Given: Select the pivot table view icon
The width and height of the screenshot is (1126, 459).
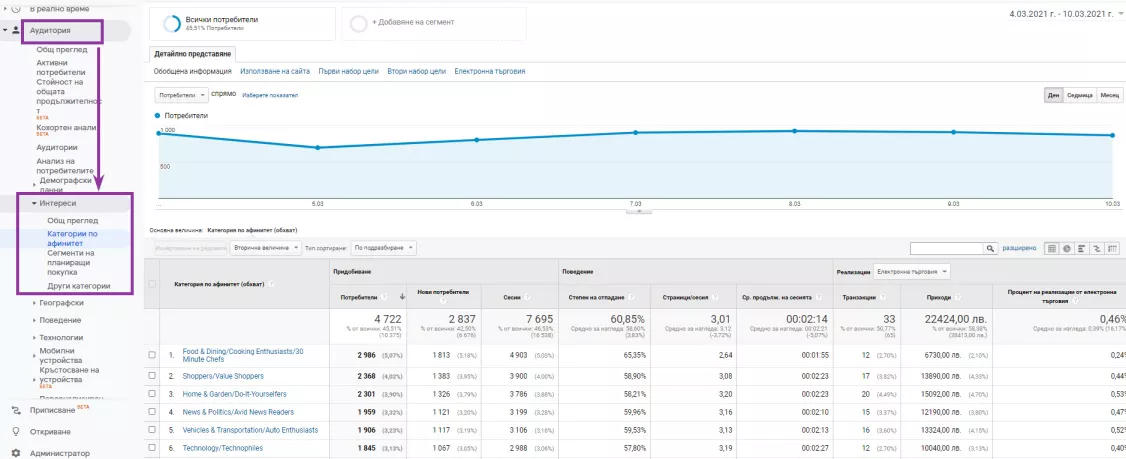Looking at the screenshot, I should point(1112,249).
